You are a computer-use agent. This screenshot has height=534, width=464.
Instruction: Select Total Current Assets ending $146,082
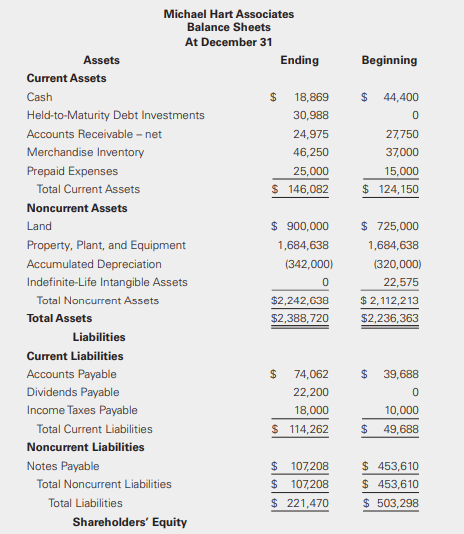point(300,189)
